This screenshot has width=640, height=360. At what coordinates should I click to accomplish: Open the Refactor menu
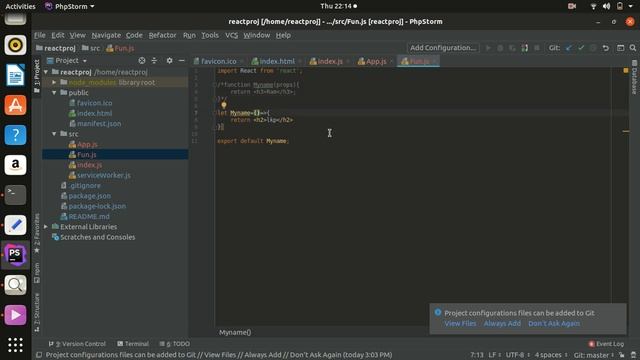pyautogui.click(x=162, y=35)
